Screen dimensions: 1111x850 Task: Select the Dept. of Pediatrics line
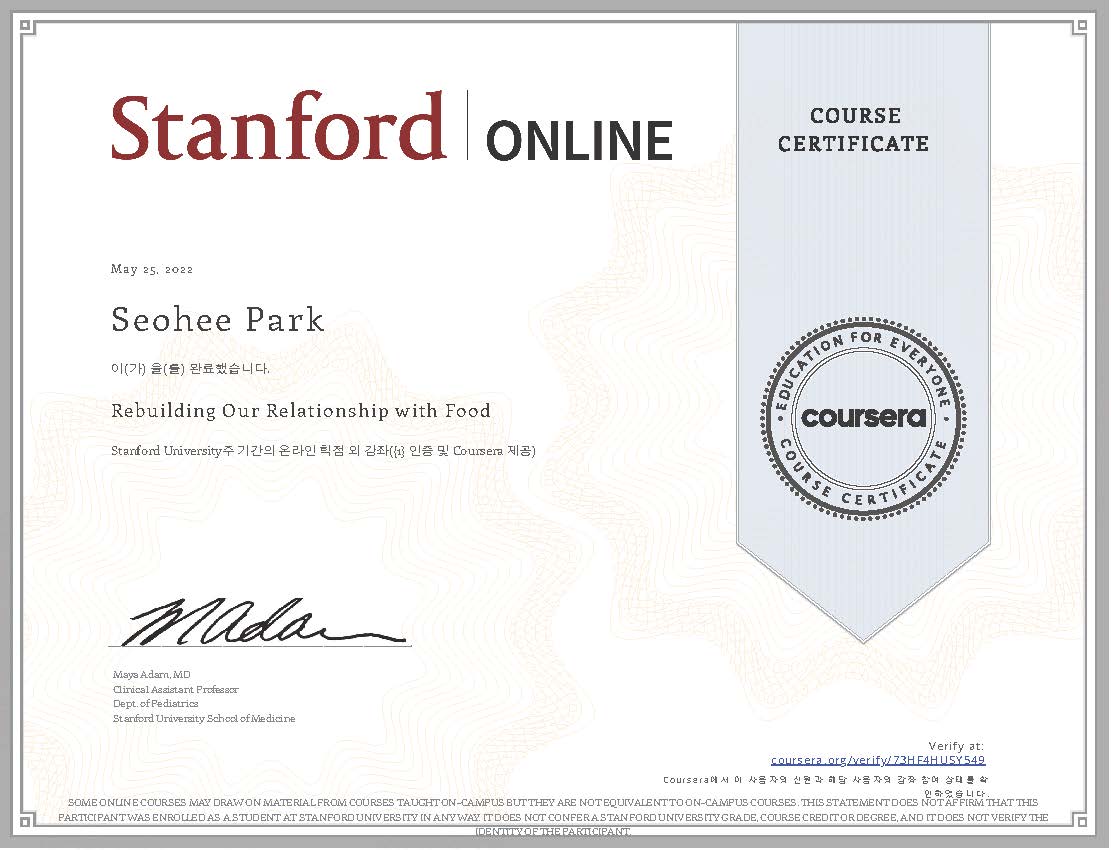click(x=156, y=703)
